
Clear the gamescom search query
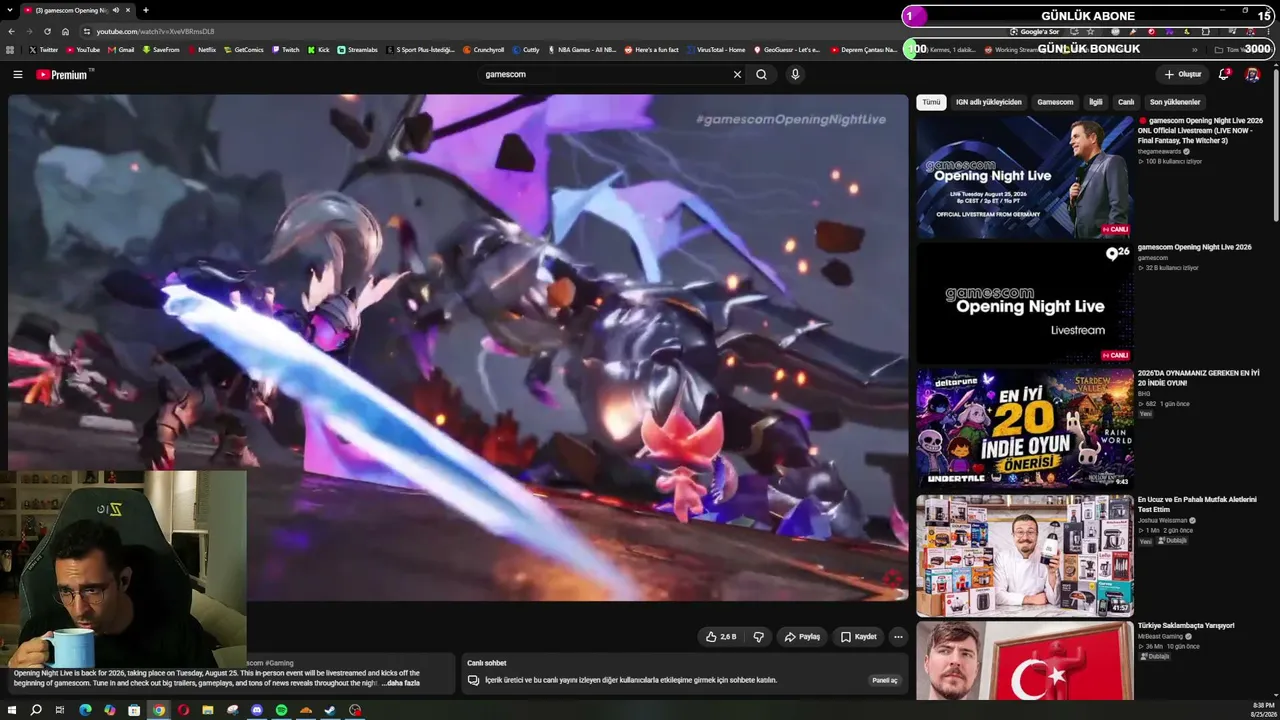click(737, 75)
